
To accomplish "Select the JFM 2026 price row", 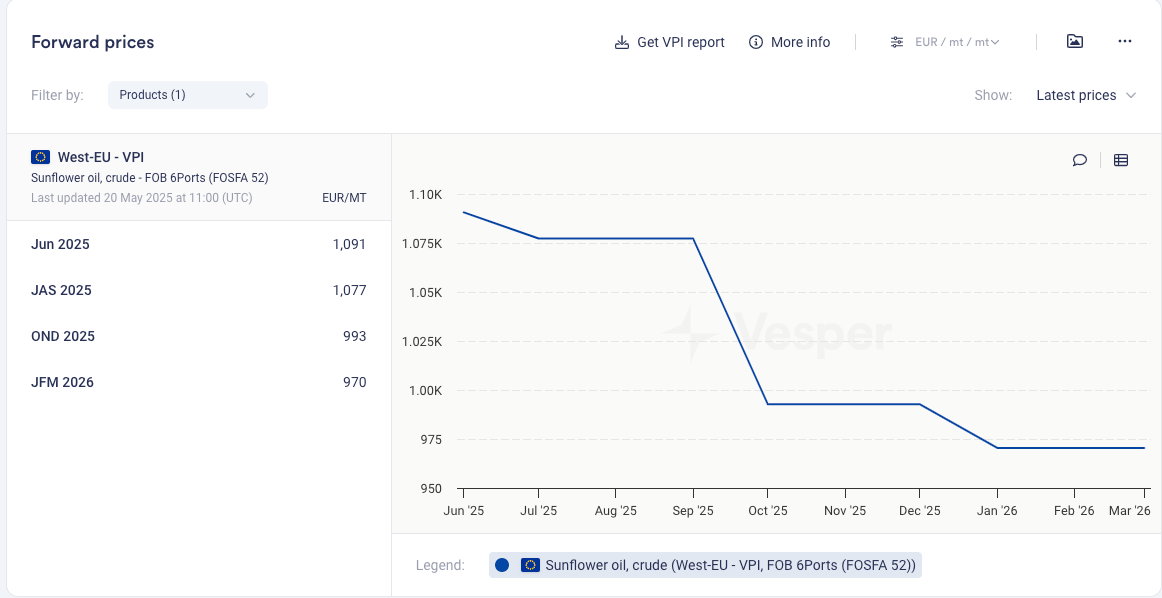I will coord(198,382).
